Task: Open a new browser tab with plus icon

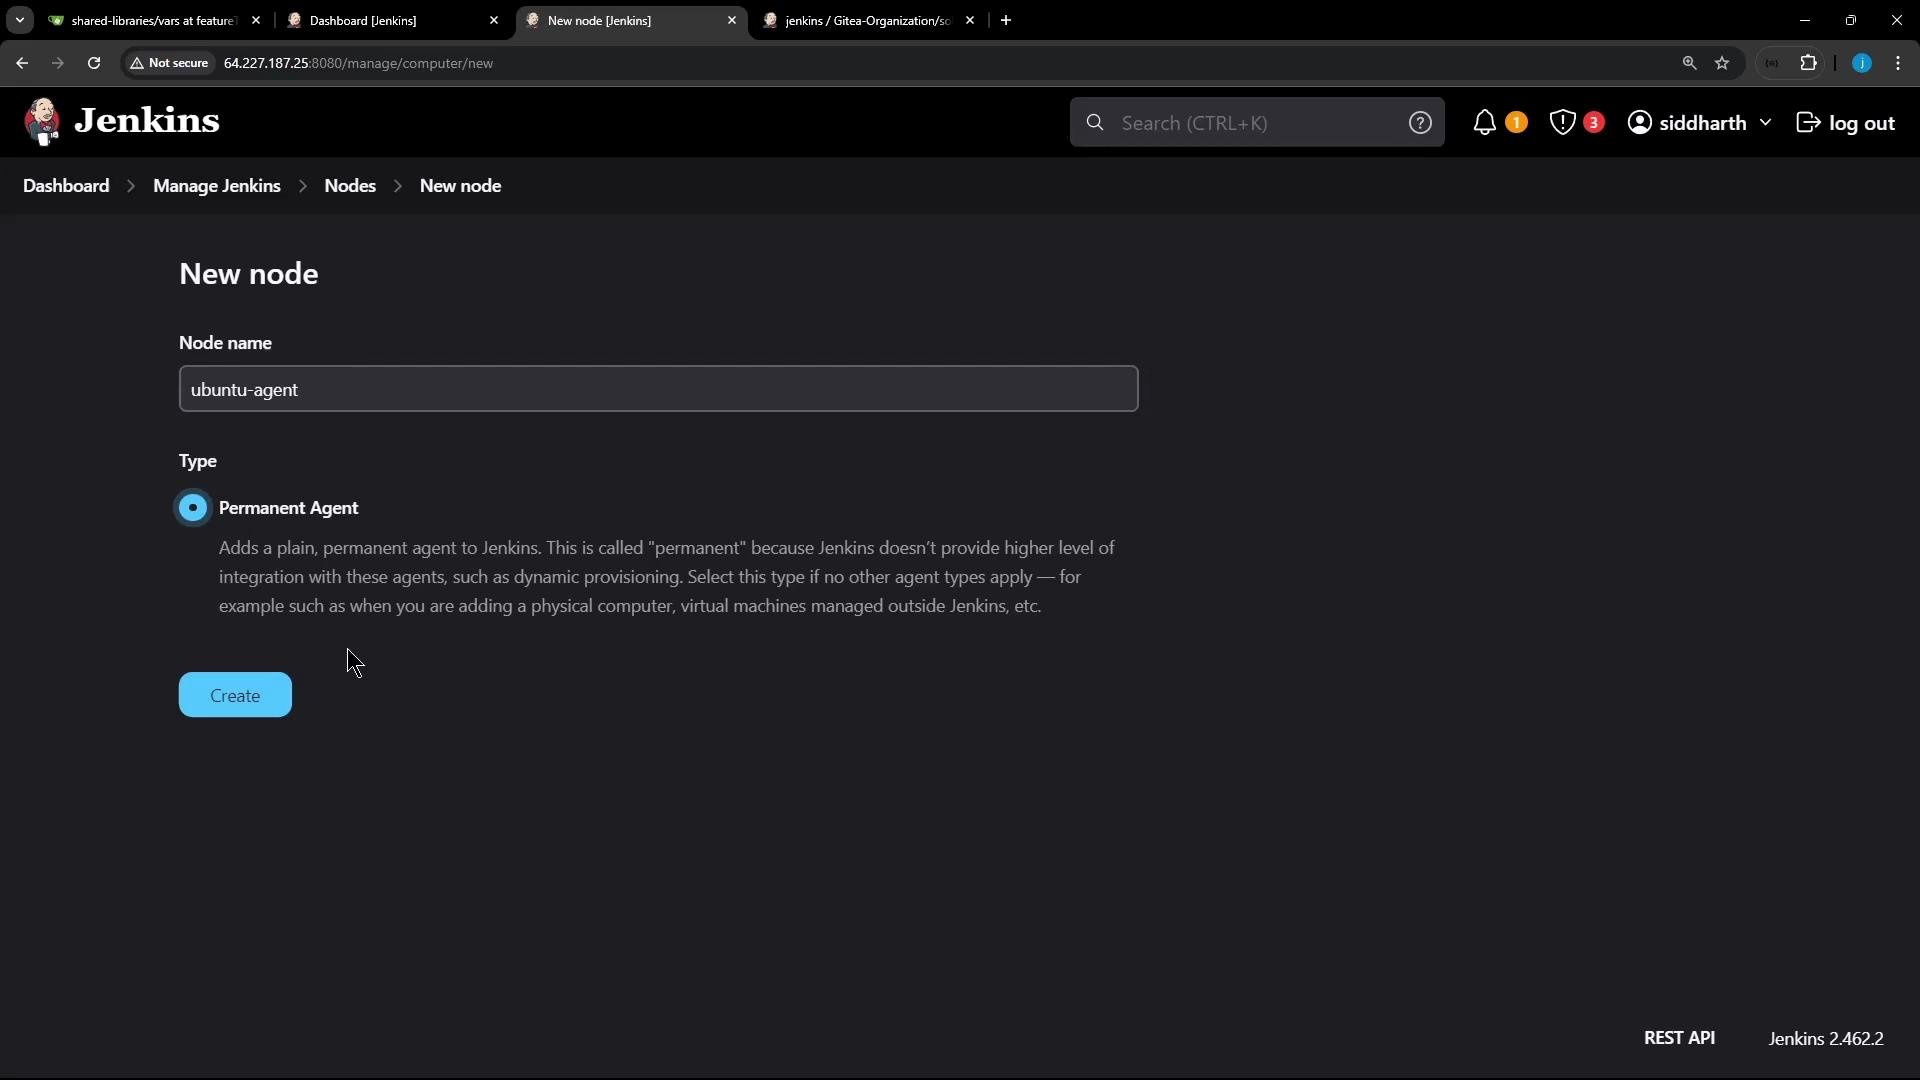Action: pyautogui.click(x=1006, y=20)
